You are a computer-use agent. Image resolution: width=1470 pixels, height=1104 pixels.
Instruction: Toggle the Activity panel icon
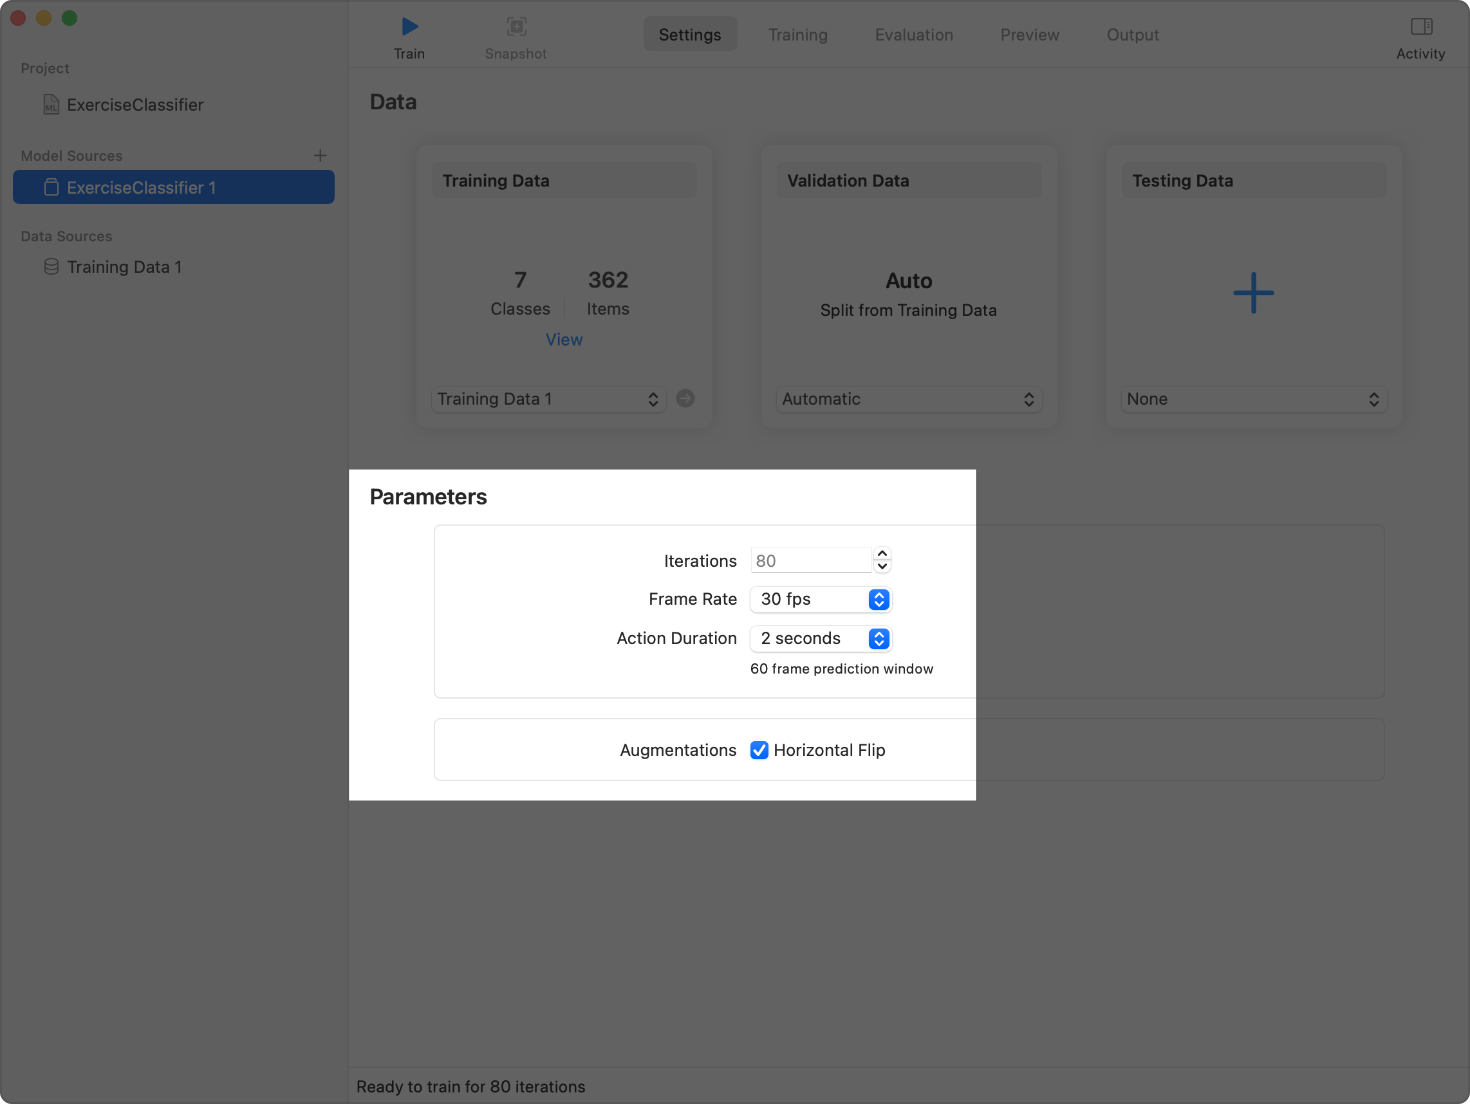1421,27
